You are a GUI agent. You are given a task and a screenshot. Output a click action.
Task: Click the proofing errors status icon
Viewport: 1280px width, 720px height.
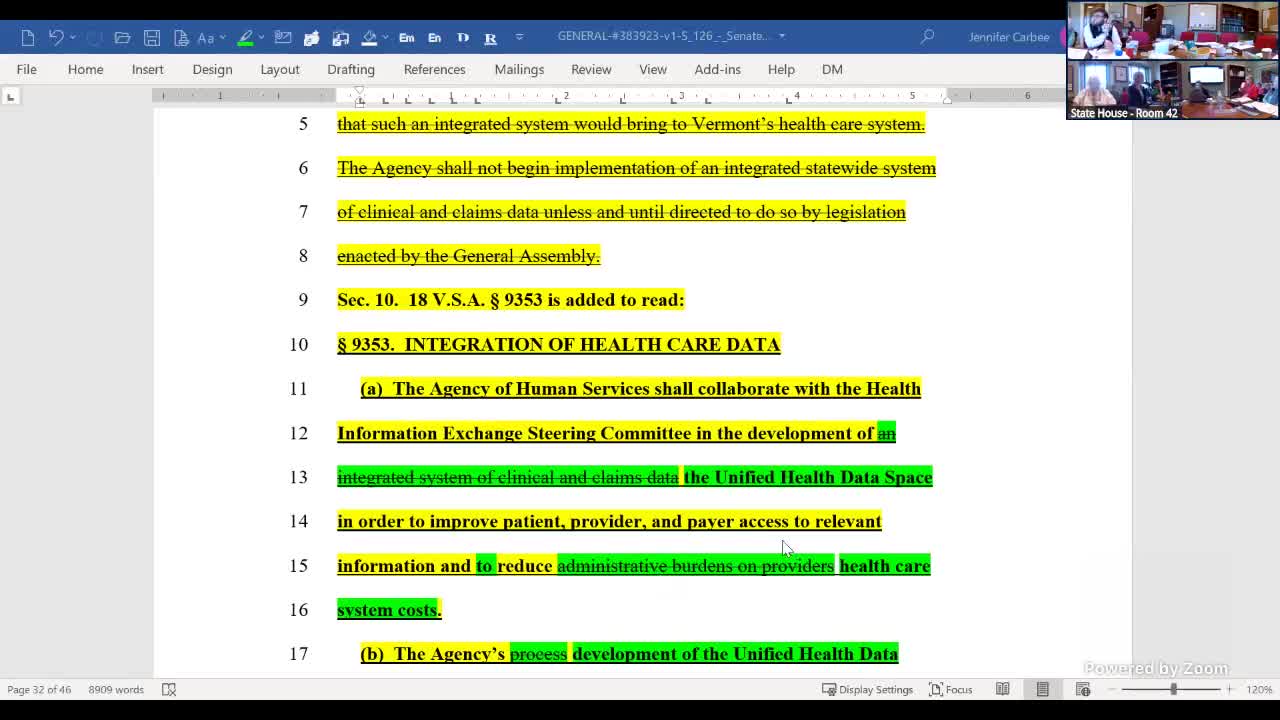169,689
